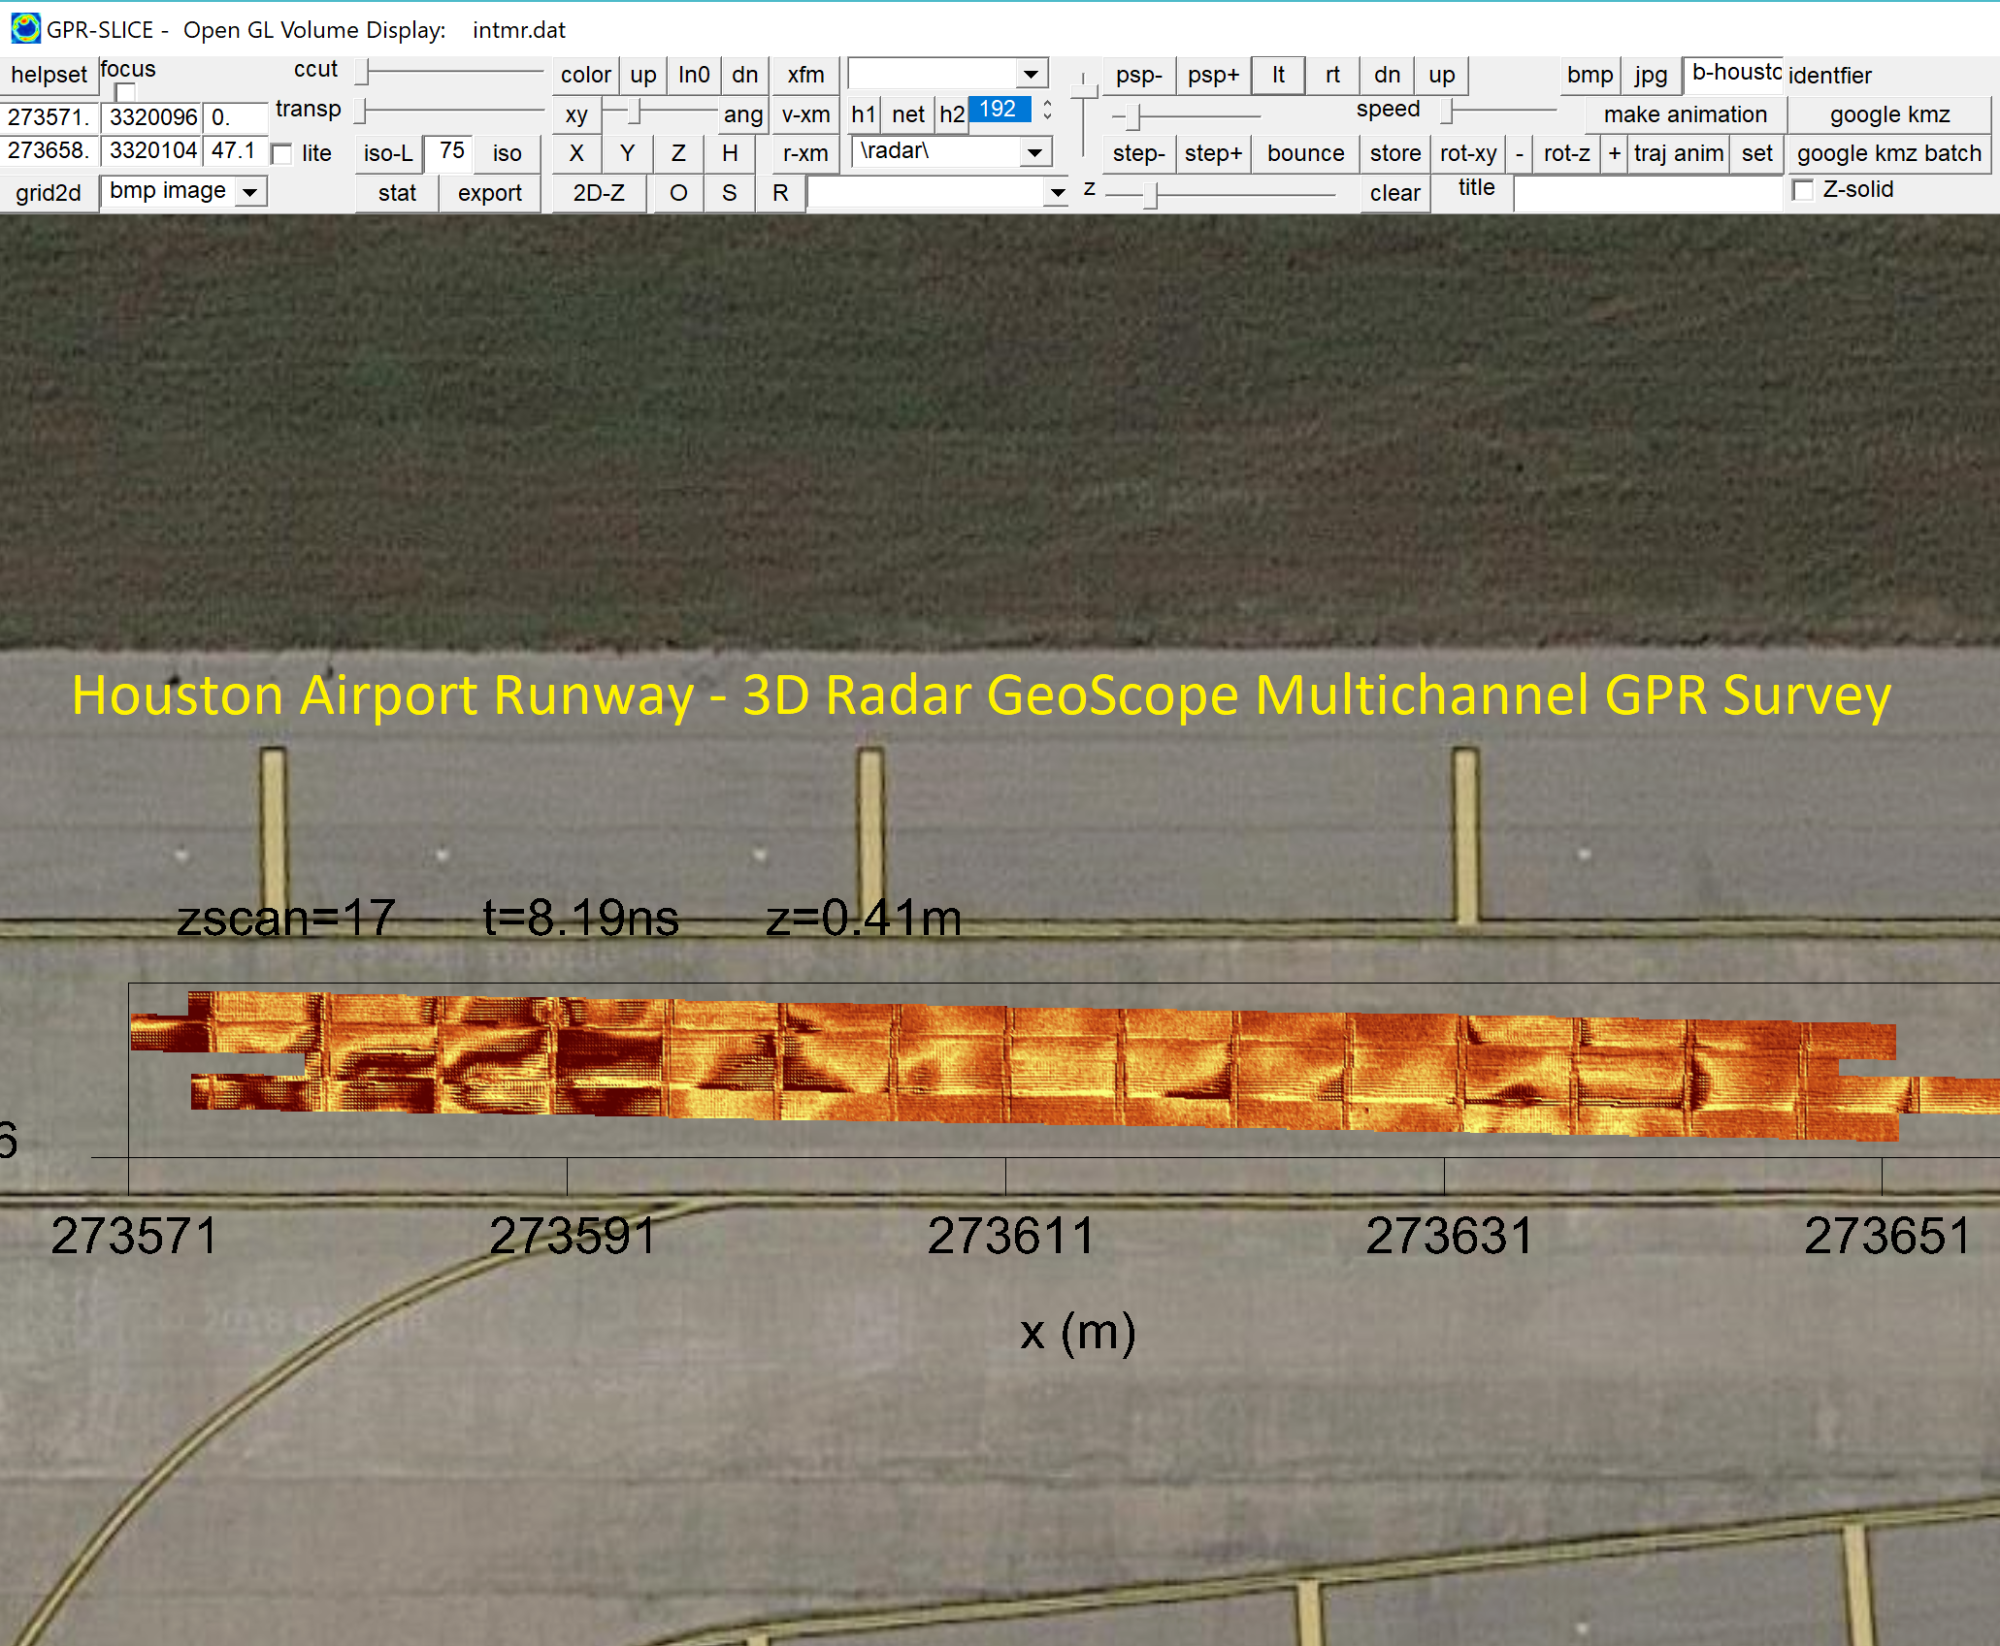Start the bounce animation button
The image size is (2000, 1646).
click(1305, 154)
